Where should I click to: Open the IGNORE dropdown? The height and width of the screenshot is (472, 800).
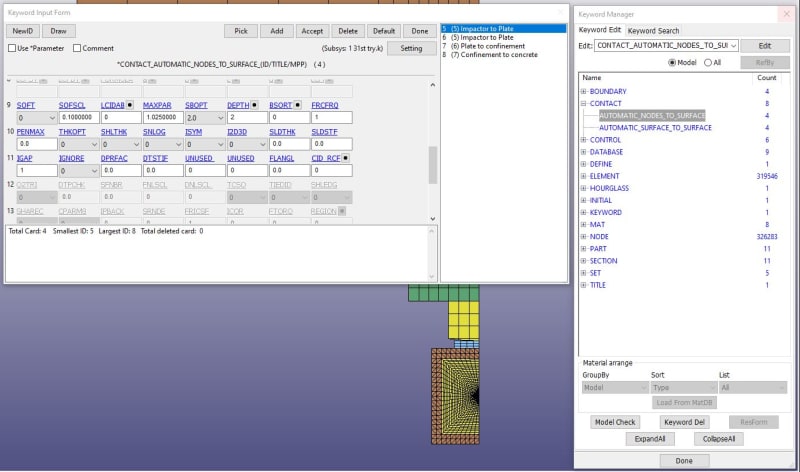click(x=78, y=170)
